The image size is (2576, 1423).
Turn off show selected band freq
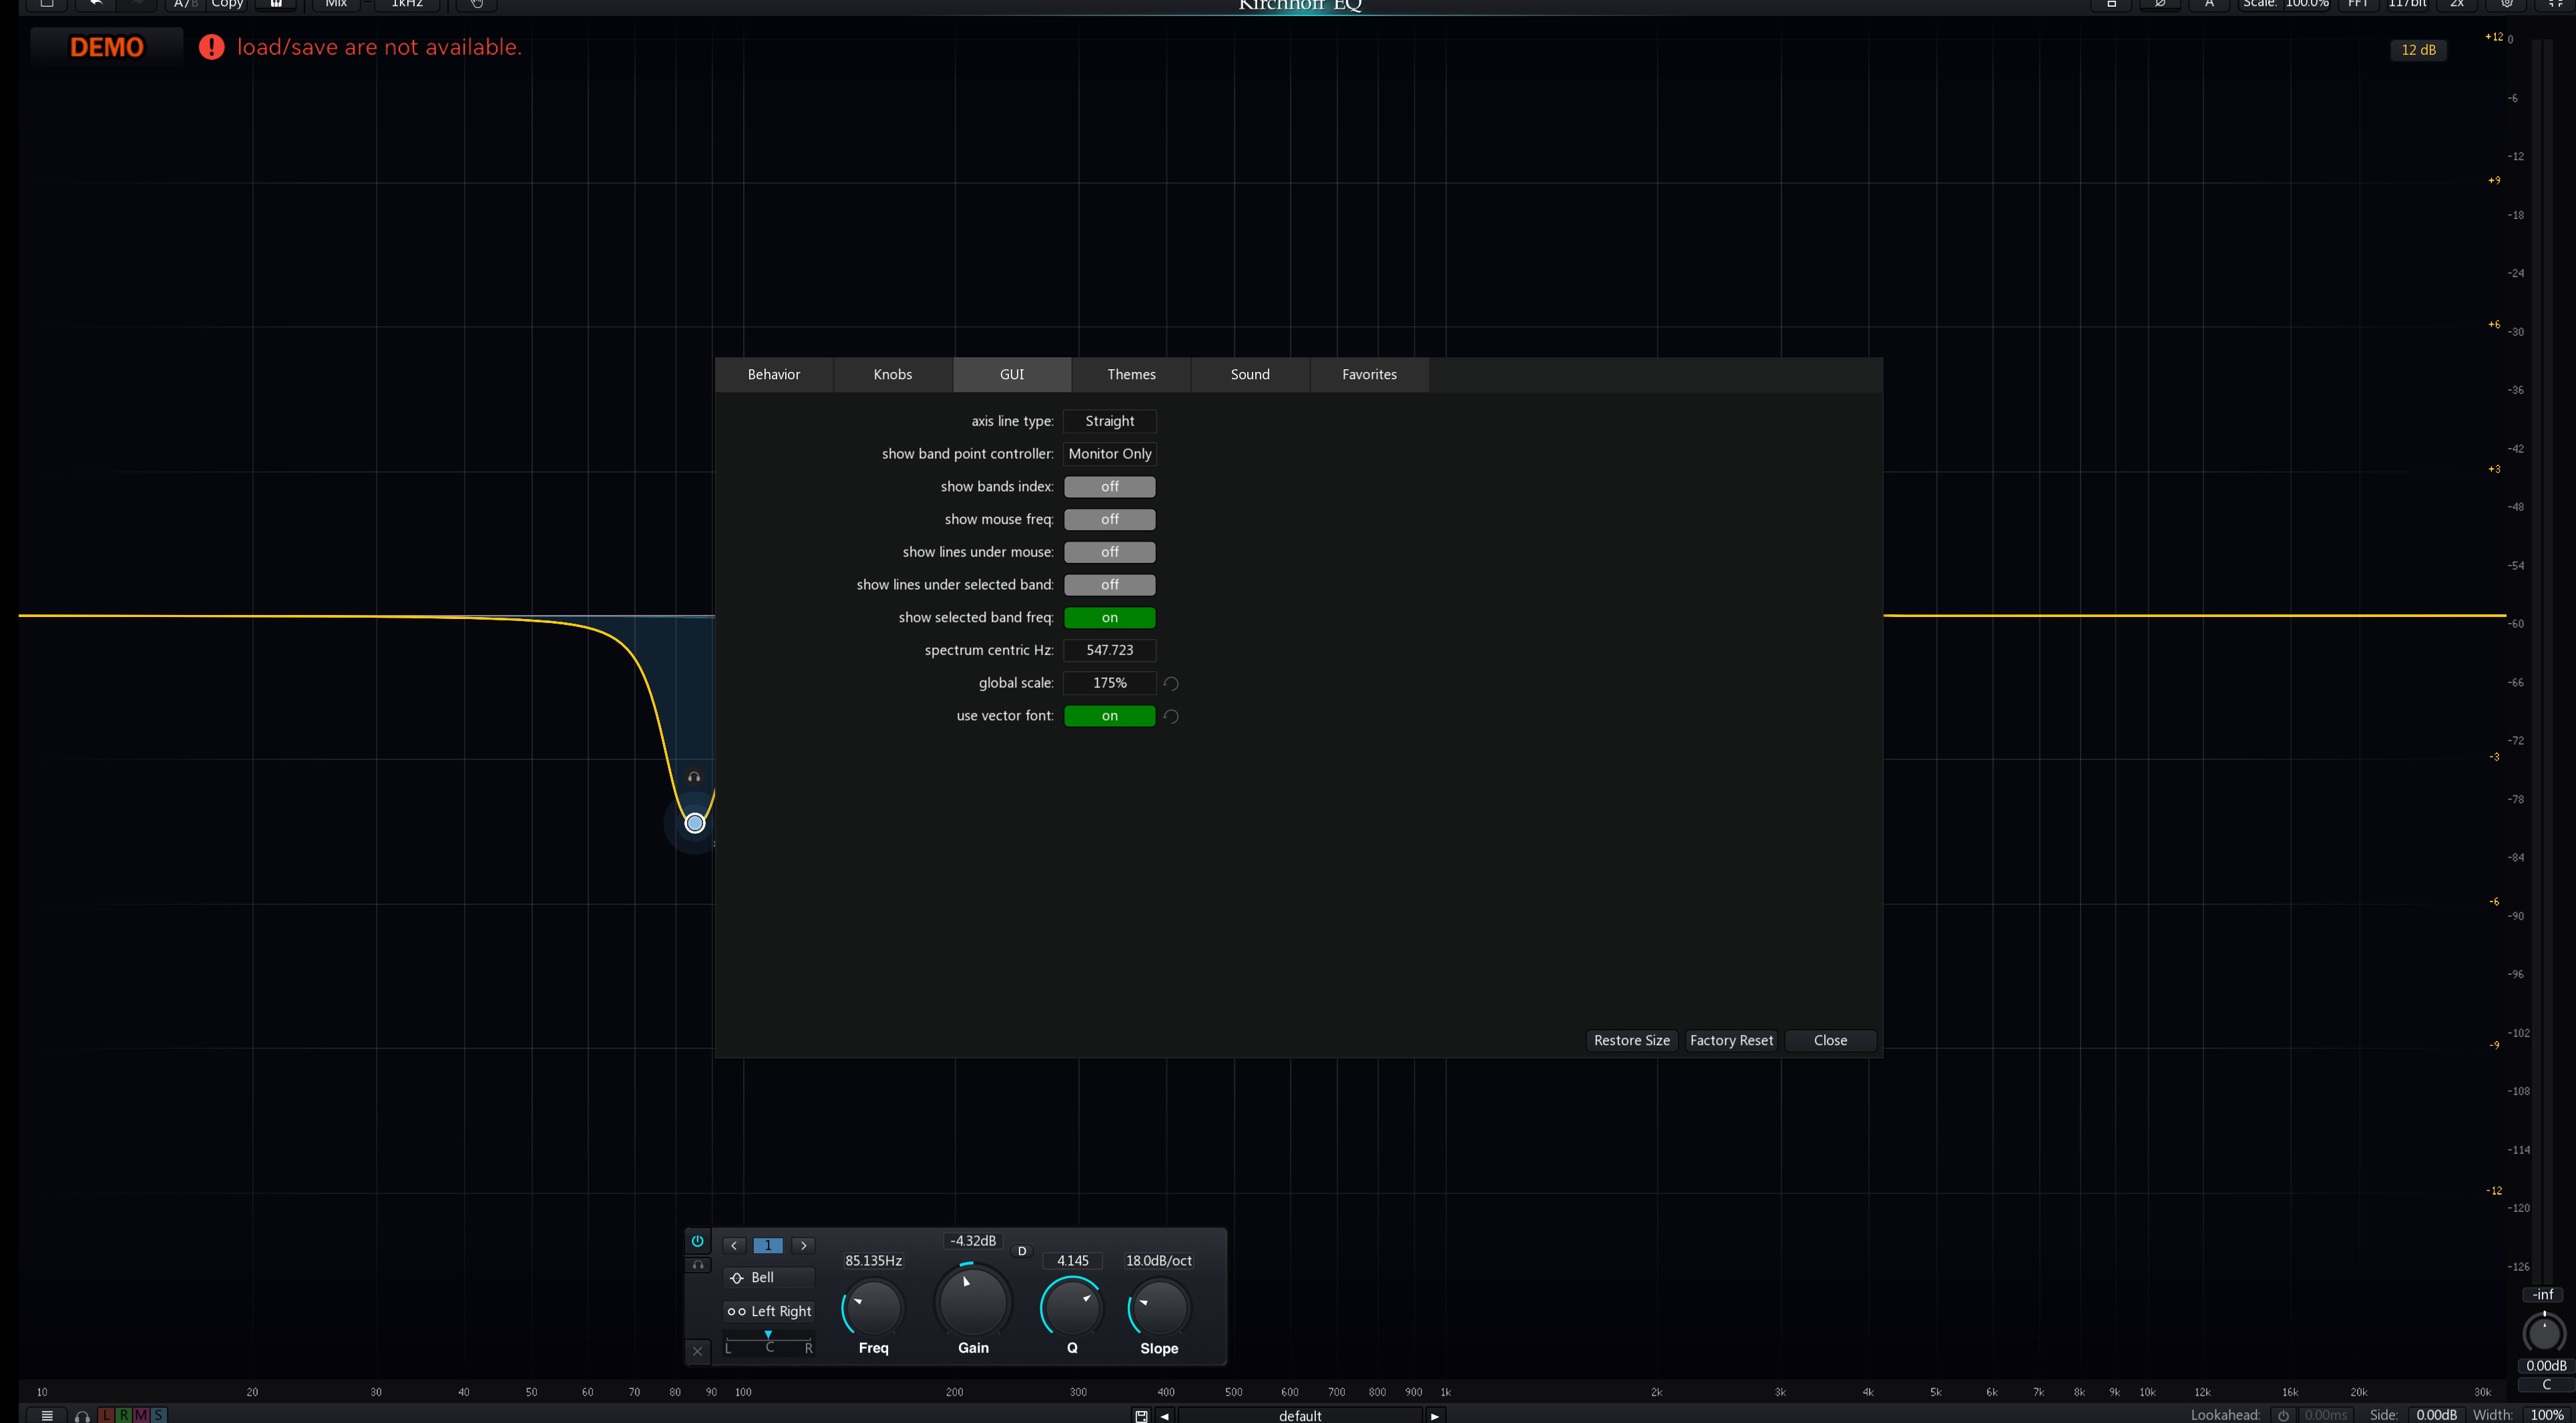coord(1109,617)
